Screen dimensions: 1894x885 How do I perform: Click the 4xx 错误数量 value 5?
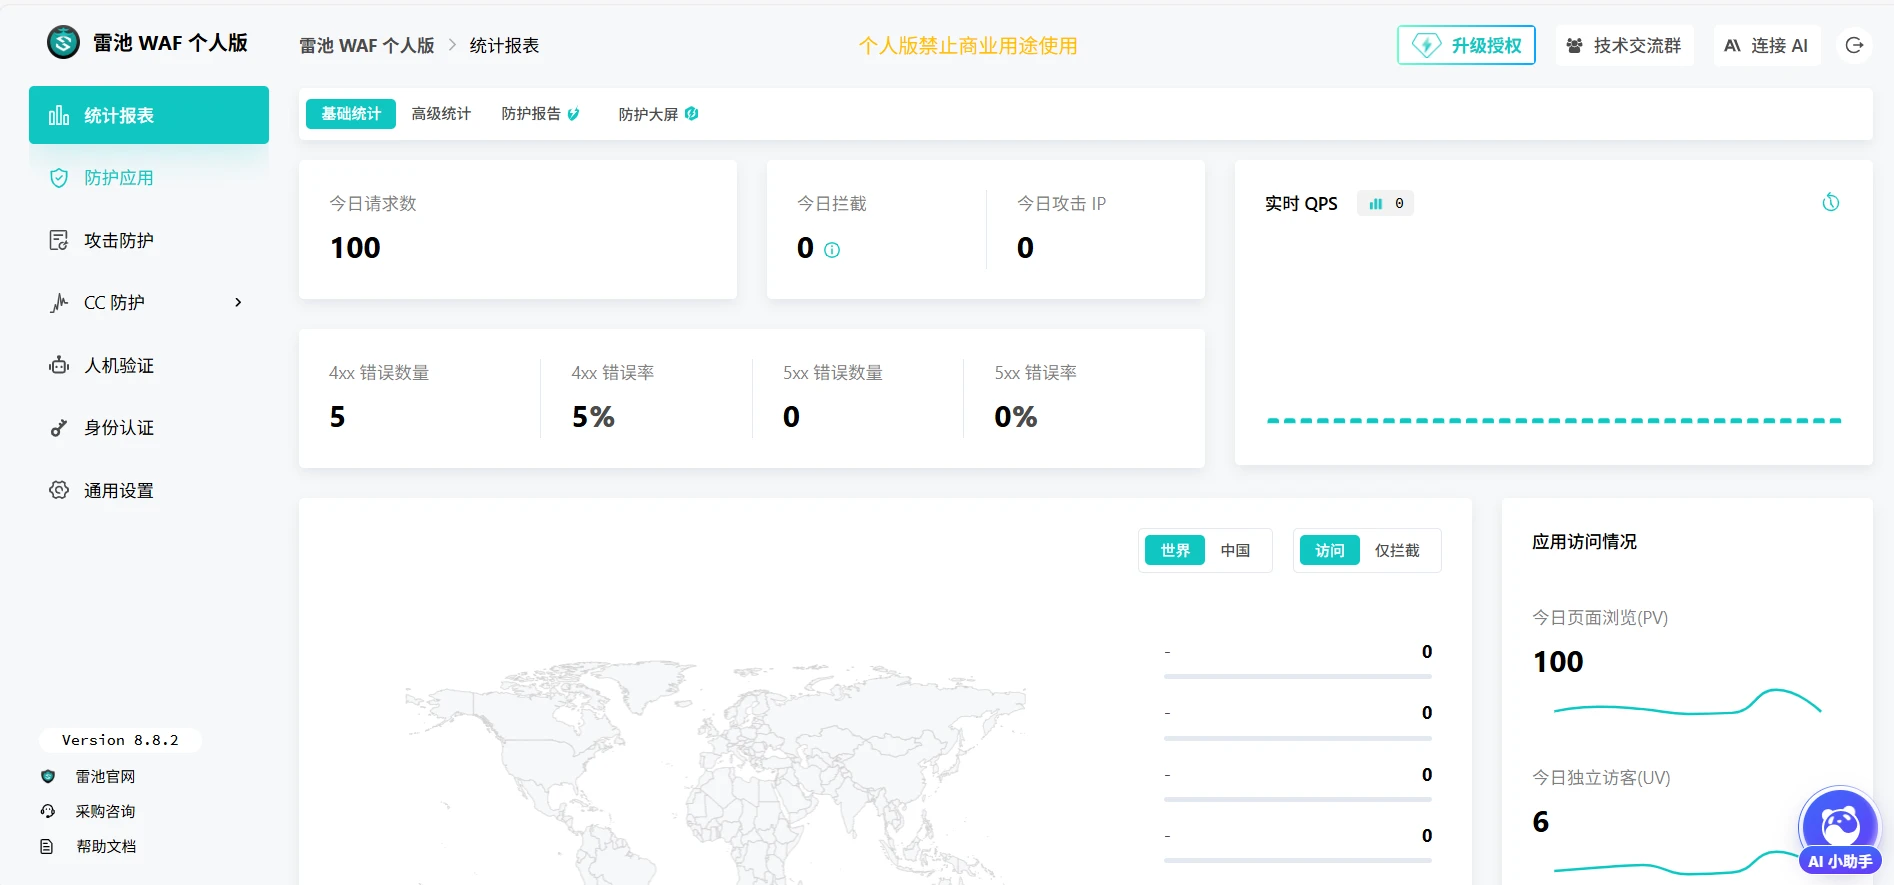pos(338,417)
